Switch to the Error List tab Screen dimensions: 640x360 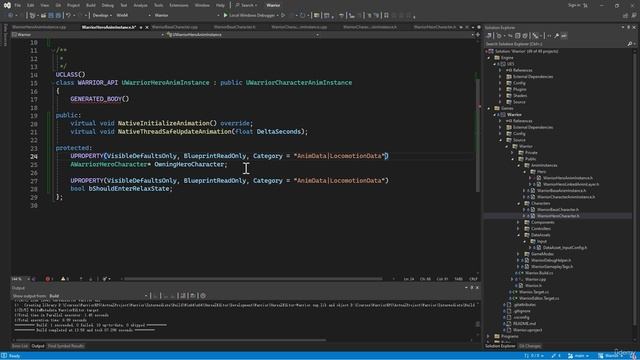pyautogui.click(x=20, y=346)
